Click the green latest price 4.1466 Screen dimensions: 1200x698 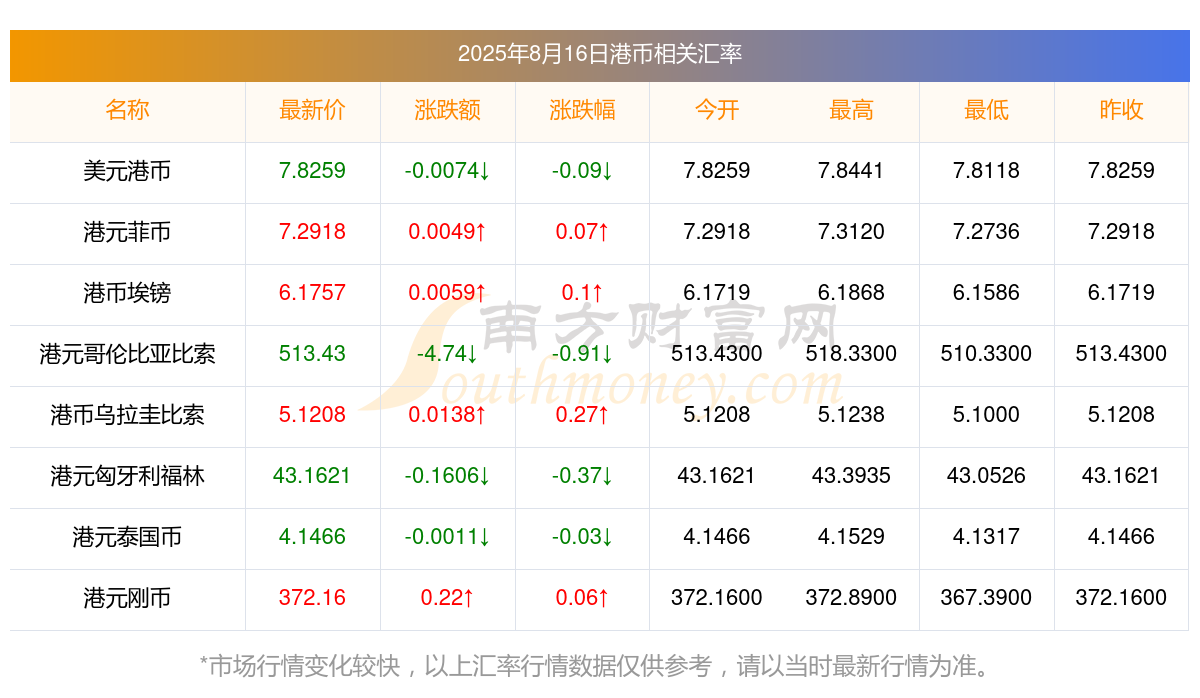tap(313, 537)
